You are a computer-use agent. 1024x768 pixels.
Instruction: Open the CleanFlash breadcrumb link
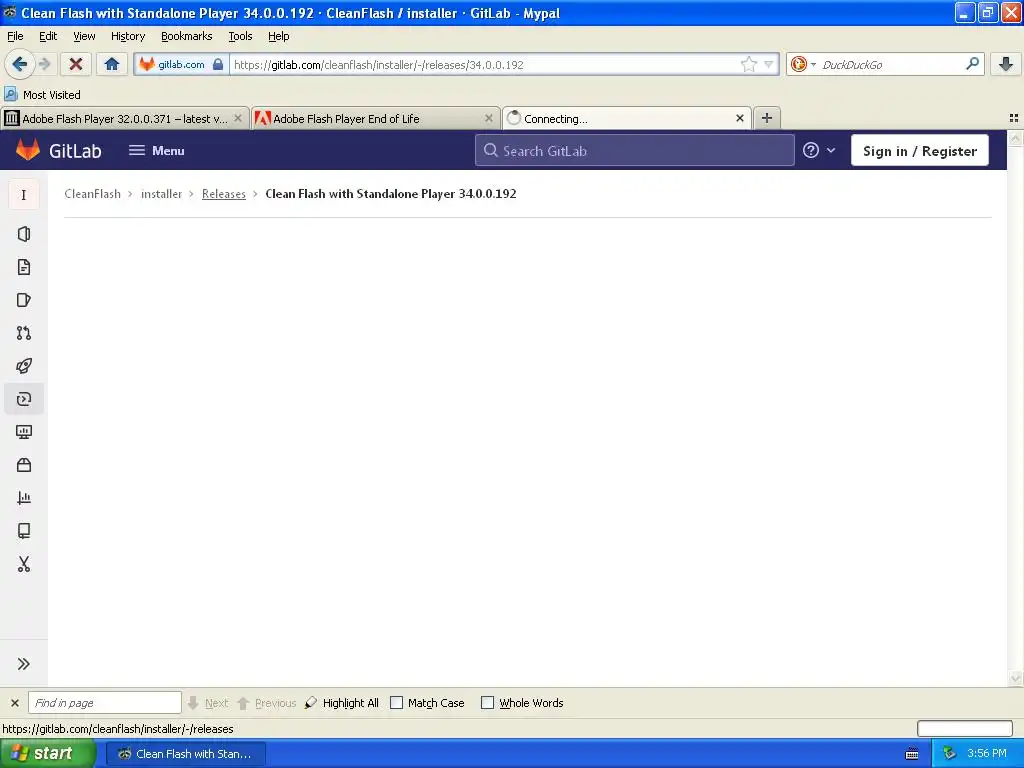92,194
